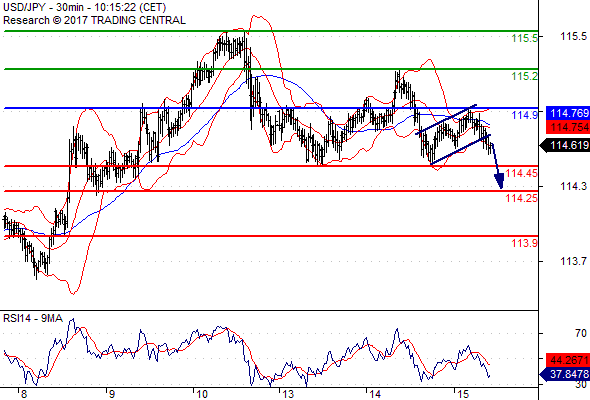This screenshot has height=400, width=590.
Task: Click the blue 37.8478 RSI value tag
Action: (x=565, y=374)
